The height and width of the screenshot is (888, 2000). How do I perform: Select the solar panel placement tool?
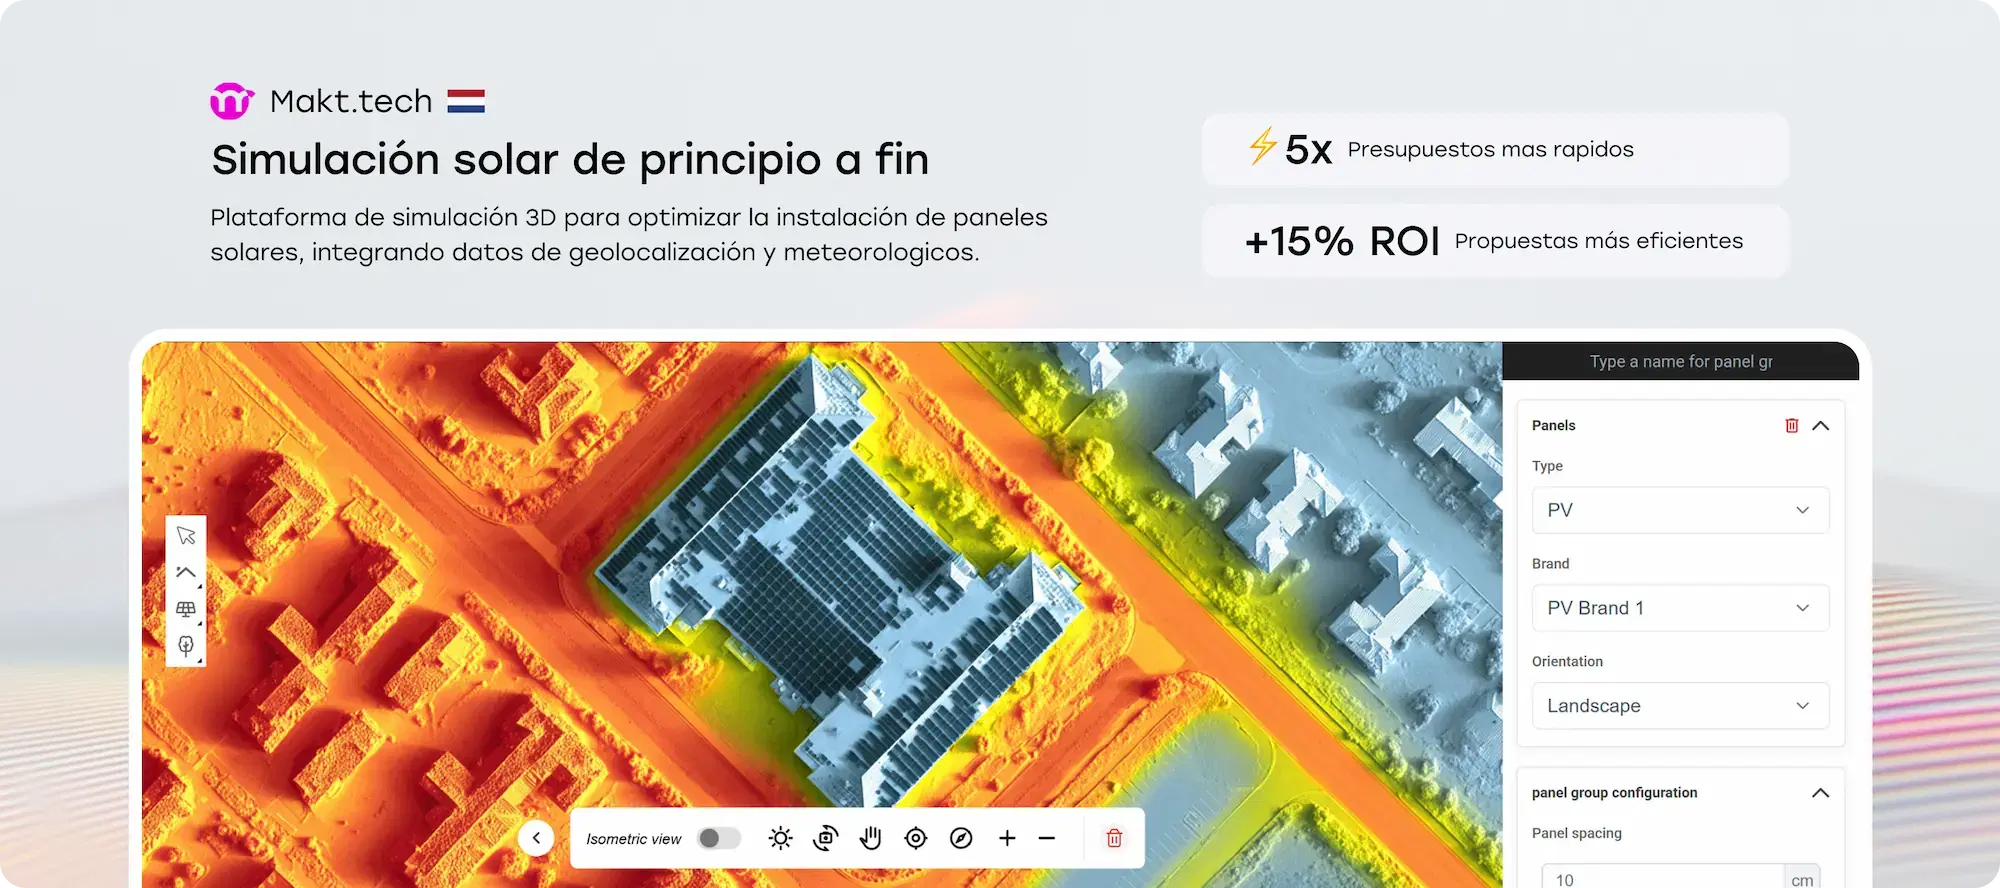(186, 609)
